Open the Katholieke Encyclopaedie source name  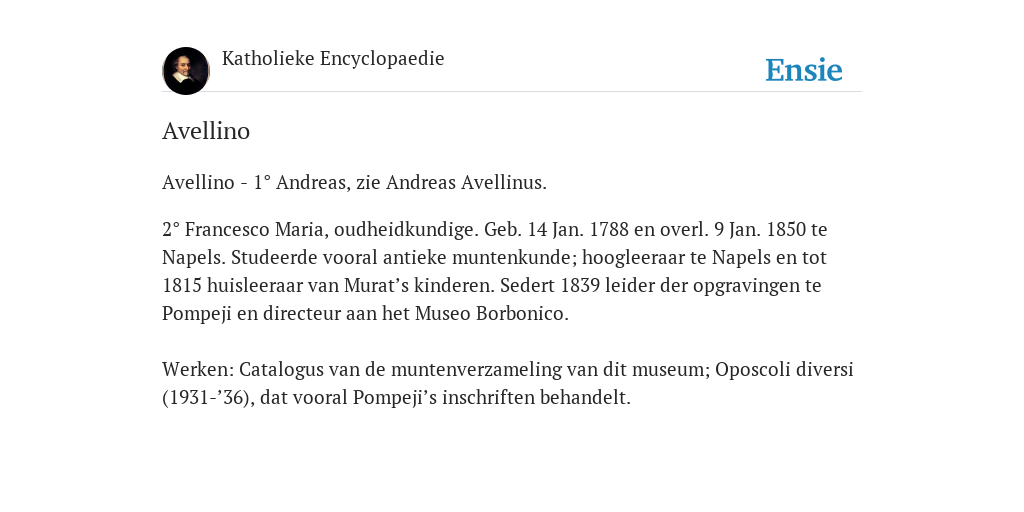click(333, 59)
